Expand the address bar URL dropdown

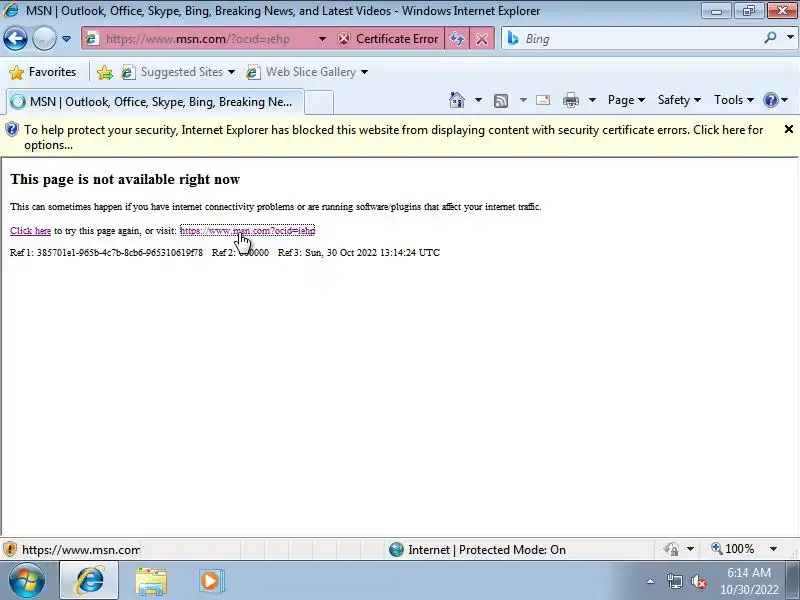coord(322,39)
